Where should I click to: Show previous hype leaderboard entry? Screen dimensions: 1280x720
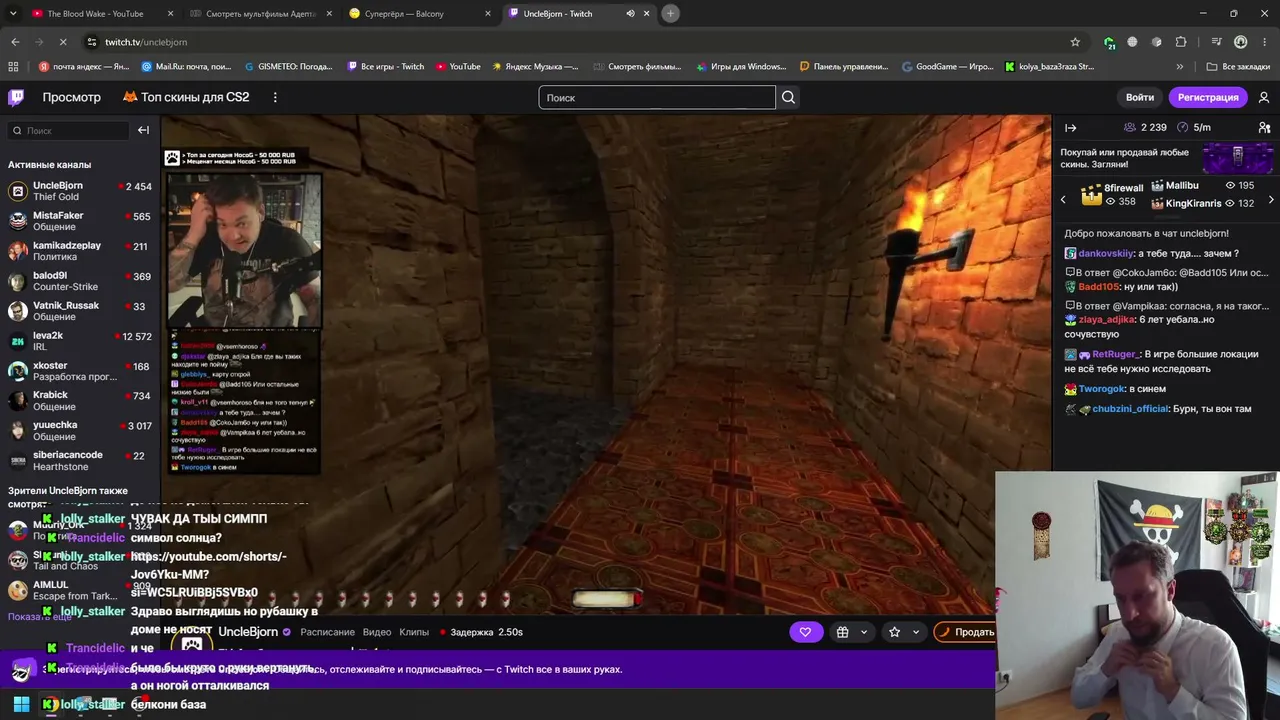coord(1063,200)
